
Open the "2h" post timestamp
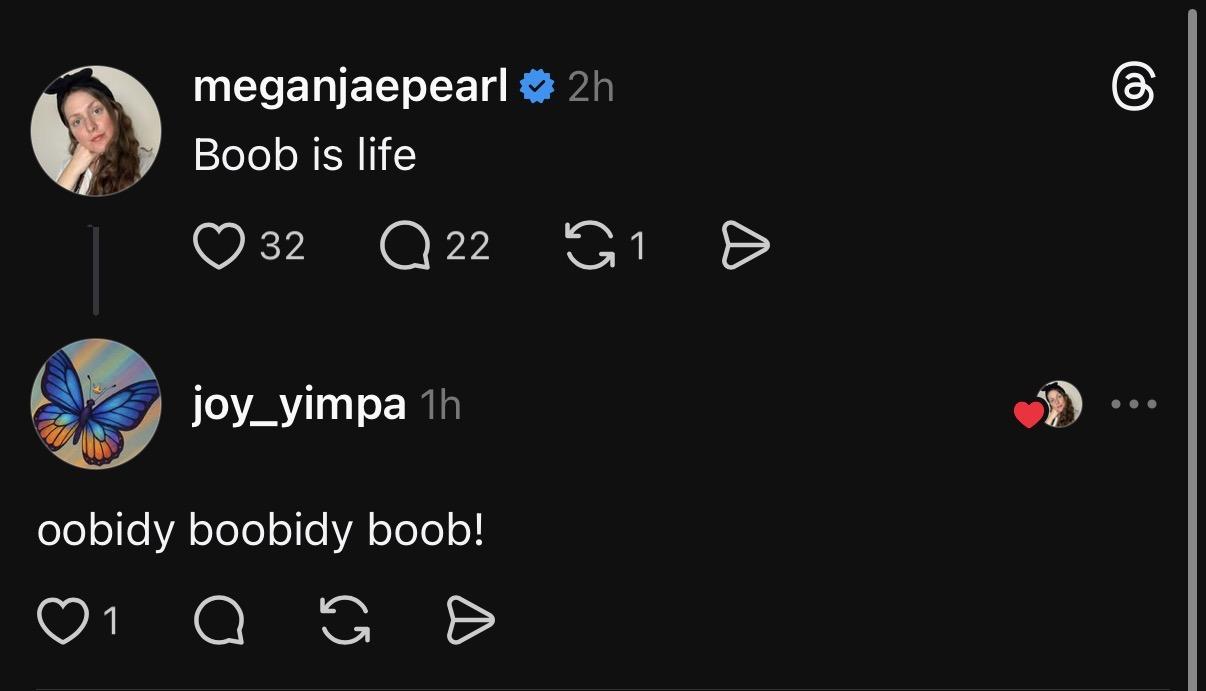(x=590, y=88)
